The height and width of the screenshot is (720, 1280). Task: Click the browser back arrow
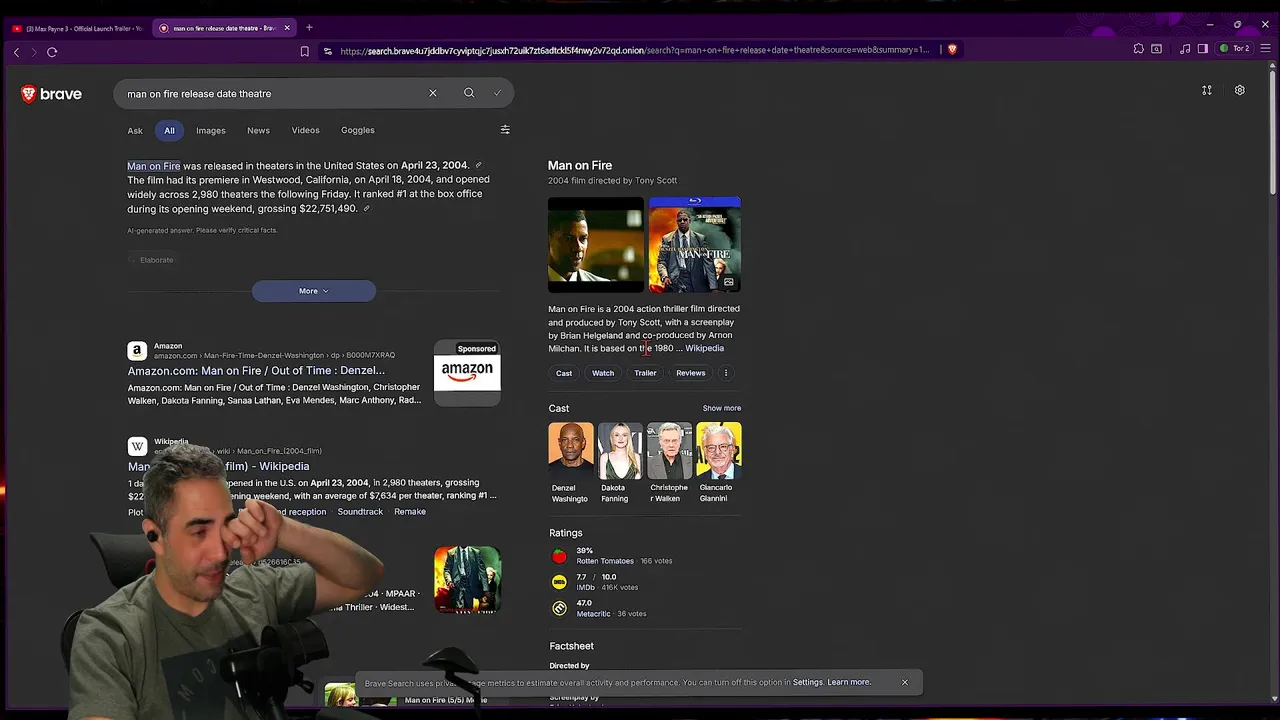coord(16,52)
